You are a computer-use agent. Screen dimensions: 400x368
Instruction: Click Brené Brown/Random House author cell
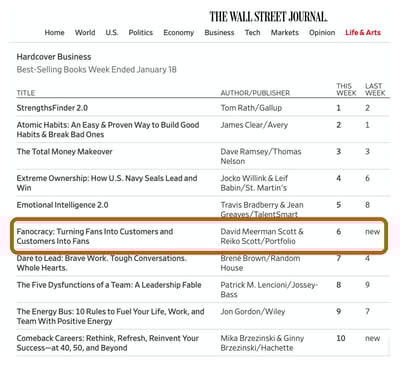tap(260, 263)
